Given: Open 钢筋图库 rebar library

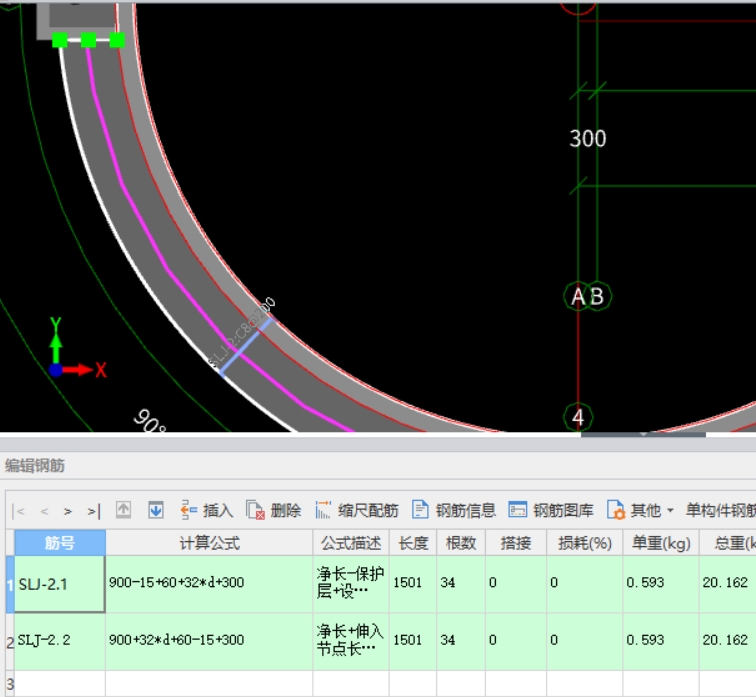Looking at the screenshot, I should click(x=551, y=510).
